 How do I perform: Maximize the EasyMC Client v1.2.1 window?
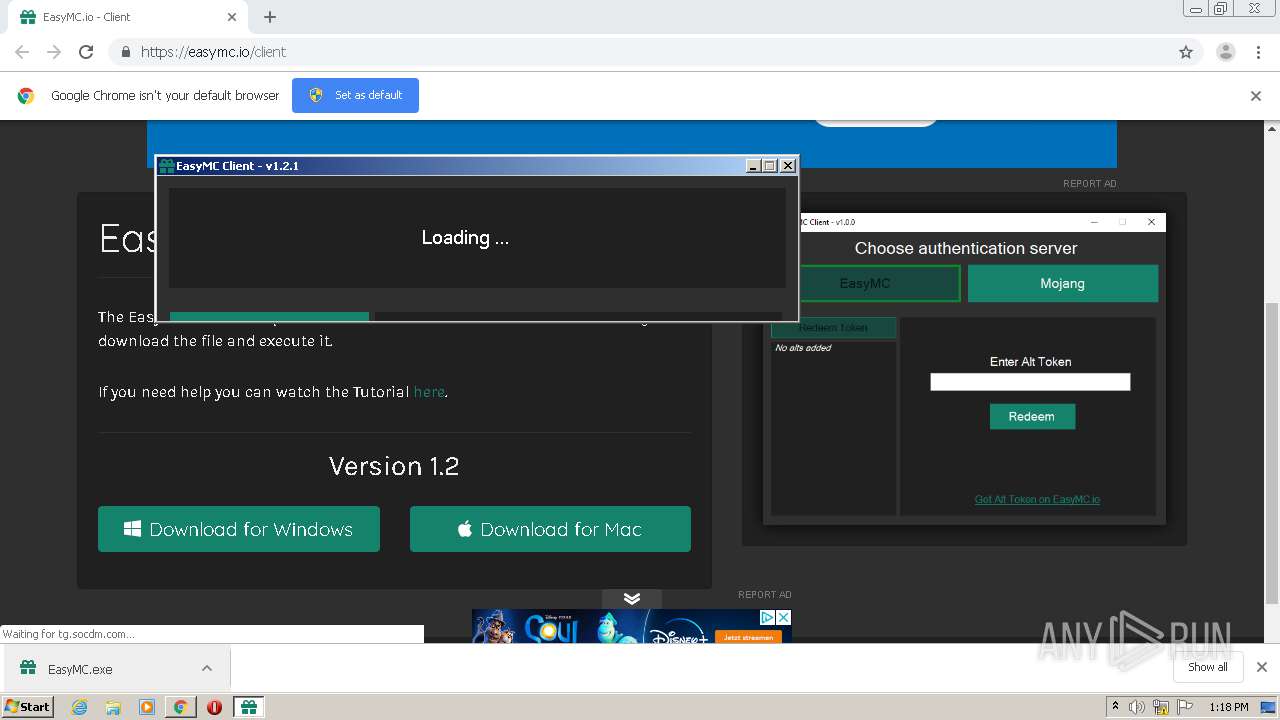pyautogui.click(x=770, y=166)
